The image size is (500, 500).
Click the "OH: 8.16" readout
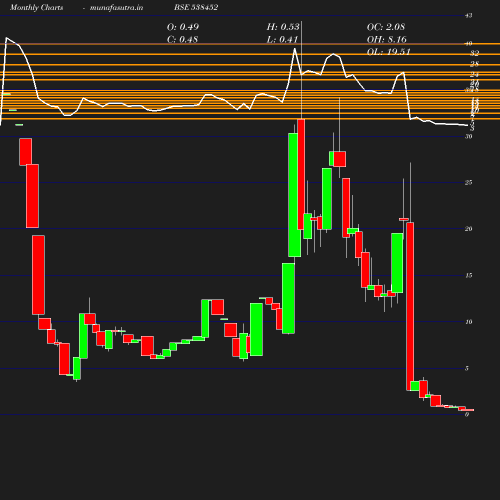pos(387,40)
